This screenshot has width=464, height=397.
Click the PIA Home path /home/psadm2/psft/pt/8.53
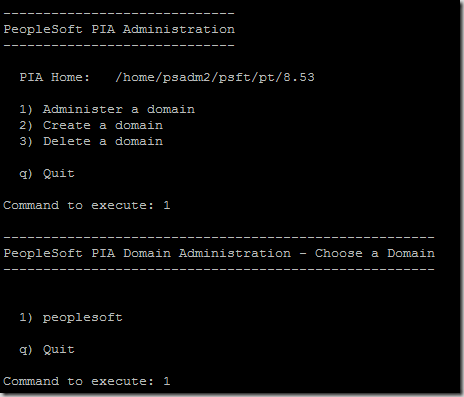pyautogui.click(x=215, y=77)
